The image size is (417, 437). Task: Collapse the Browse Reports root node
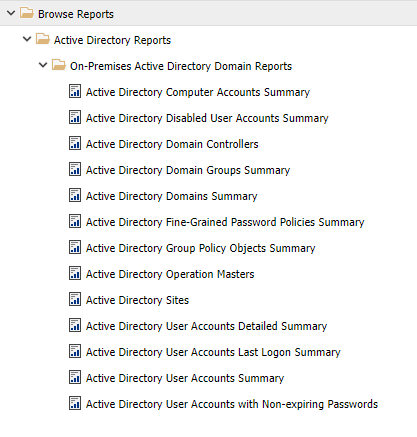11,13
